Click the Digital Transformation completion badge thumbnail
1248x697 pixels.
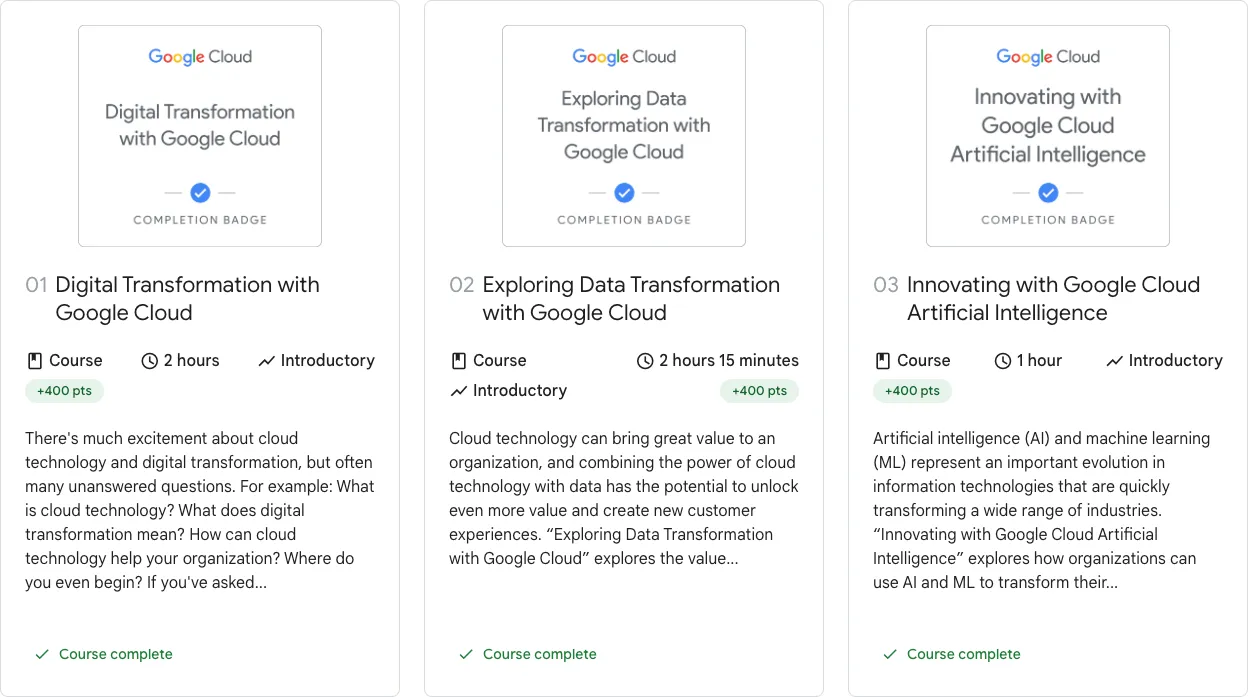click(x=200, y=136)
